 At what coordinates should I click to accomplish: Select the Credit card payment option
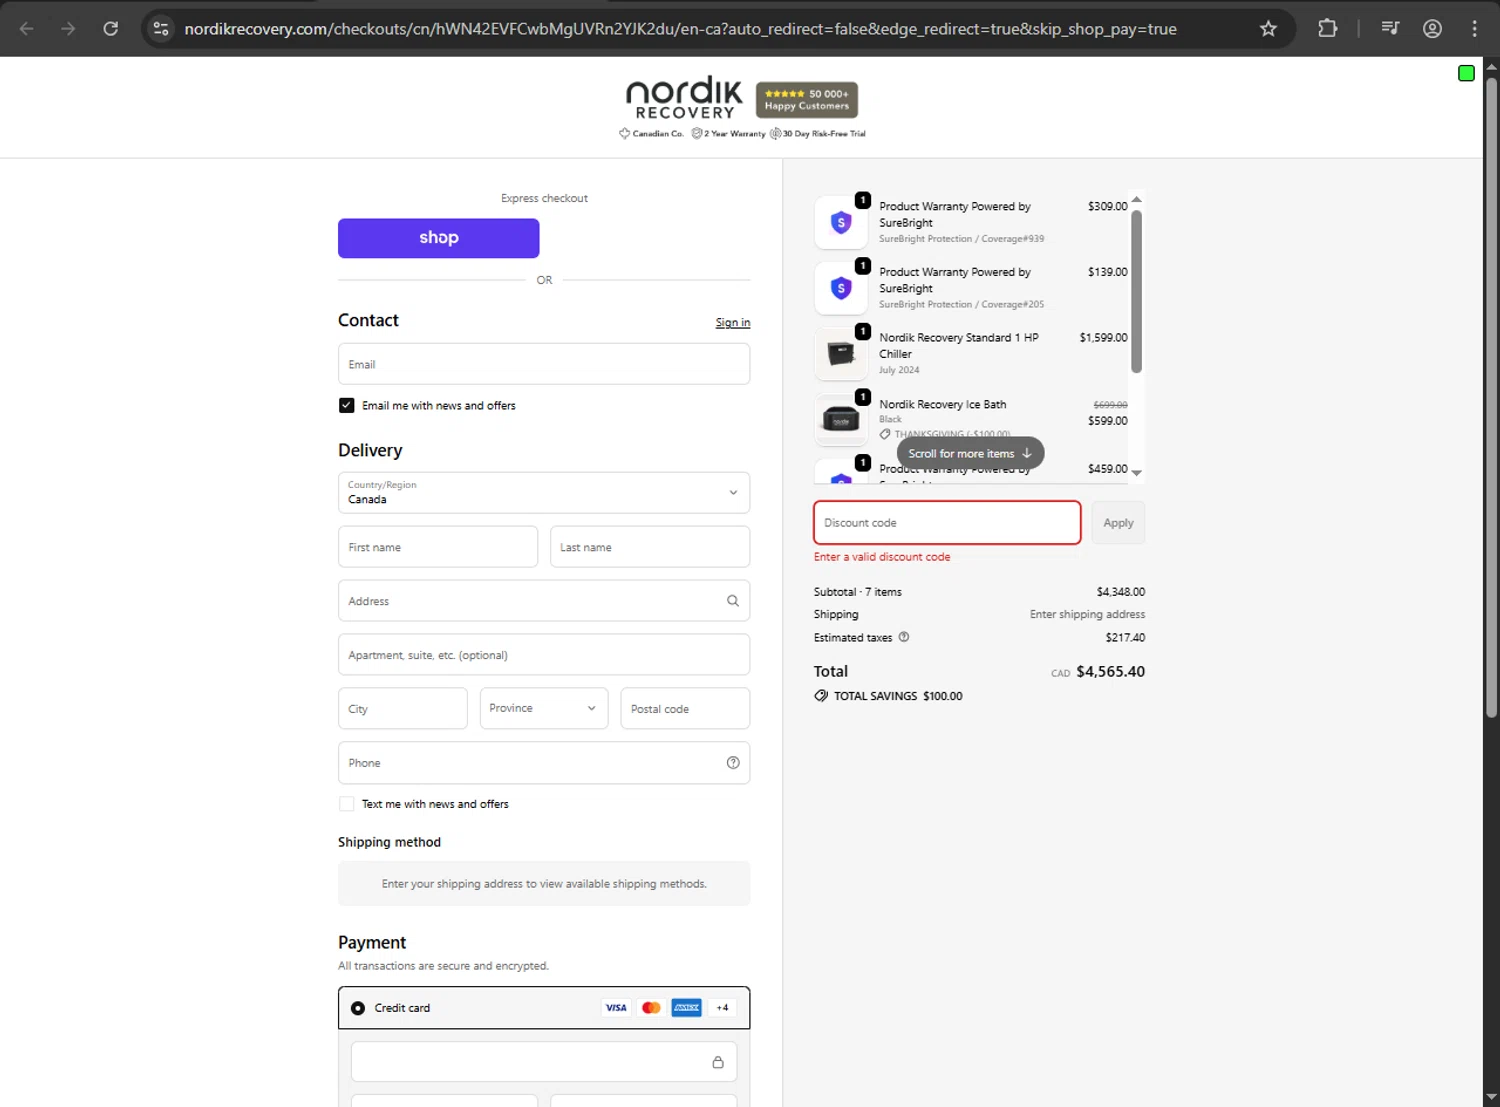pyautogui.click(x=358, y=1008)
